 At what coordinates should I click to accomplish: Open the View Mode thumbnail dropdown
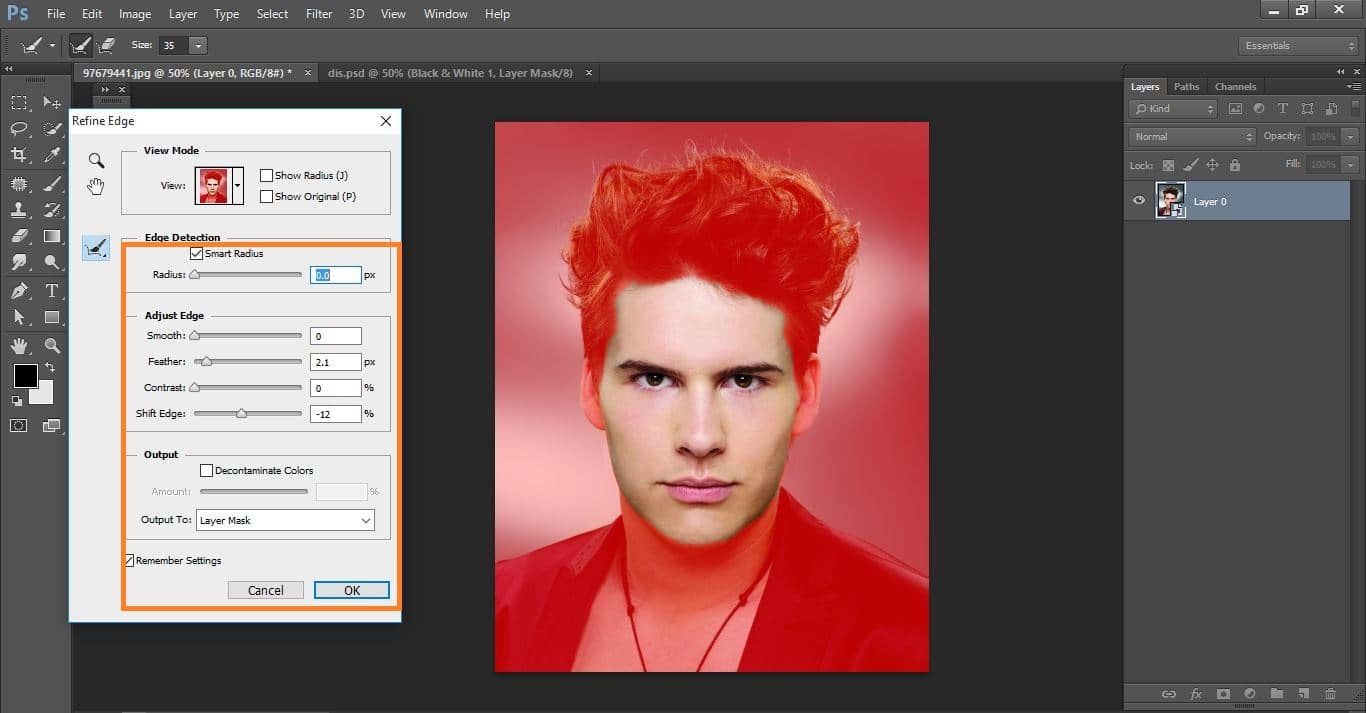tap(239, 185)
